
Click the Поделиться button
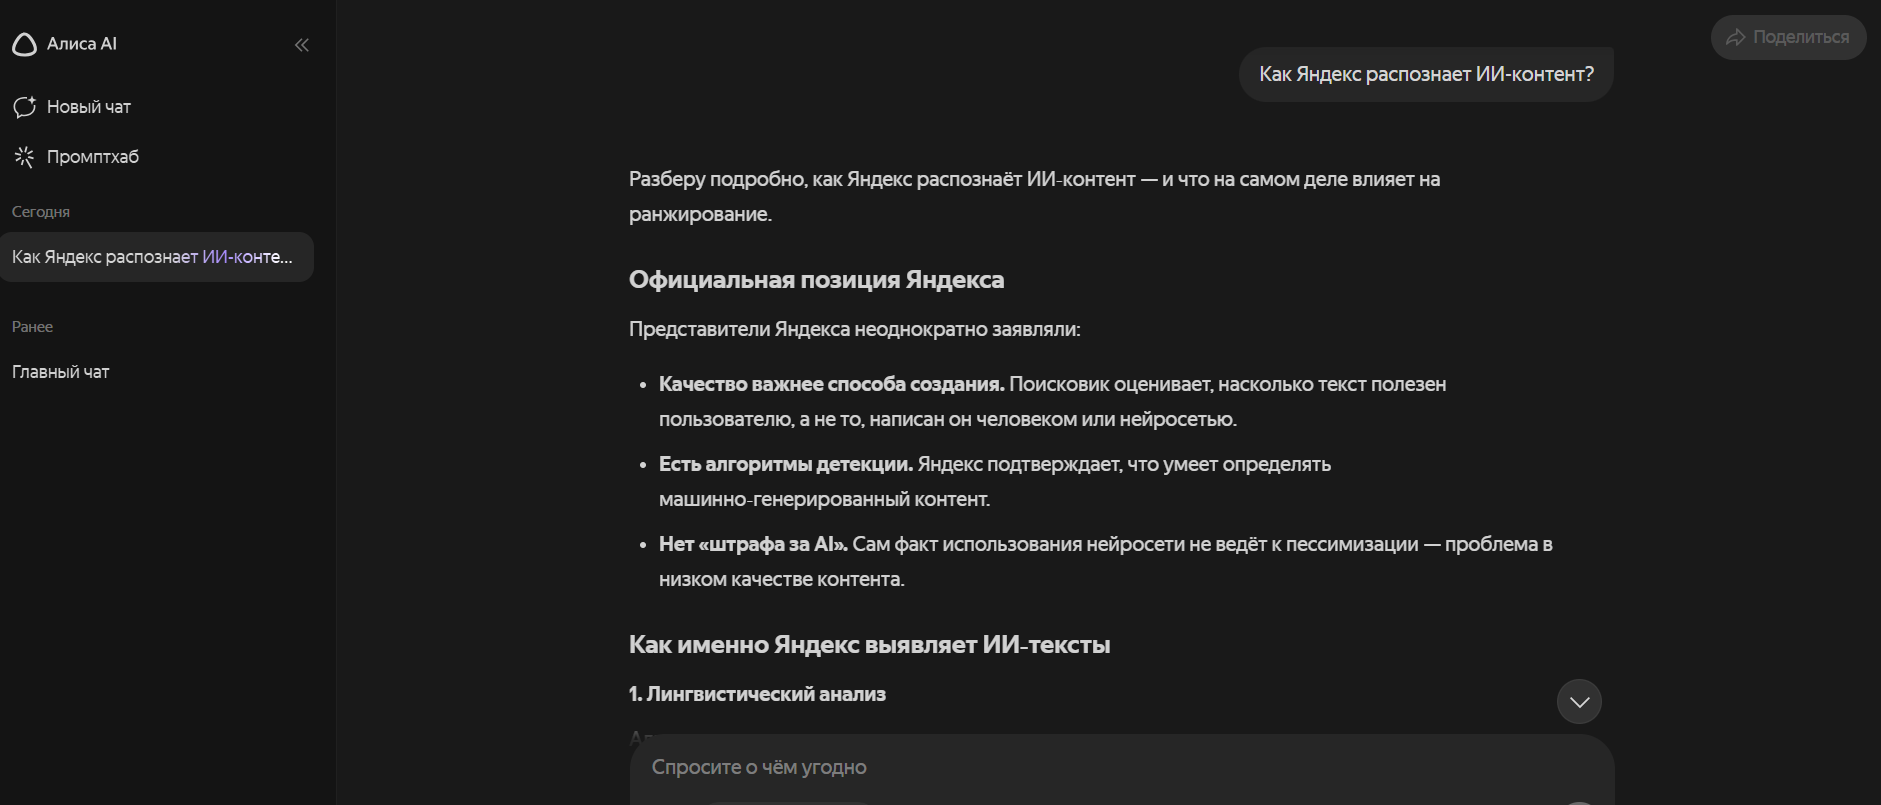tap(1788, 37)
